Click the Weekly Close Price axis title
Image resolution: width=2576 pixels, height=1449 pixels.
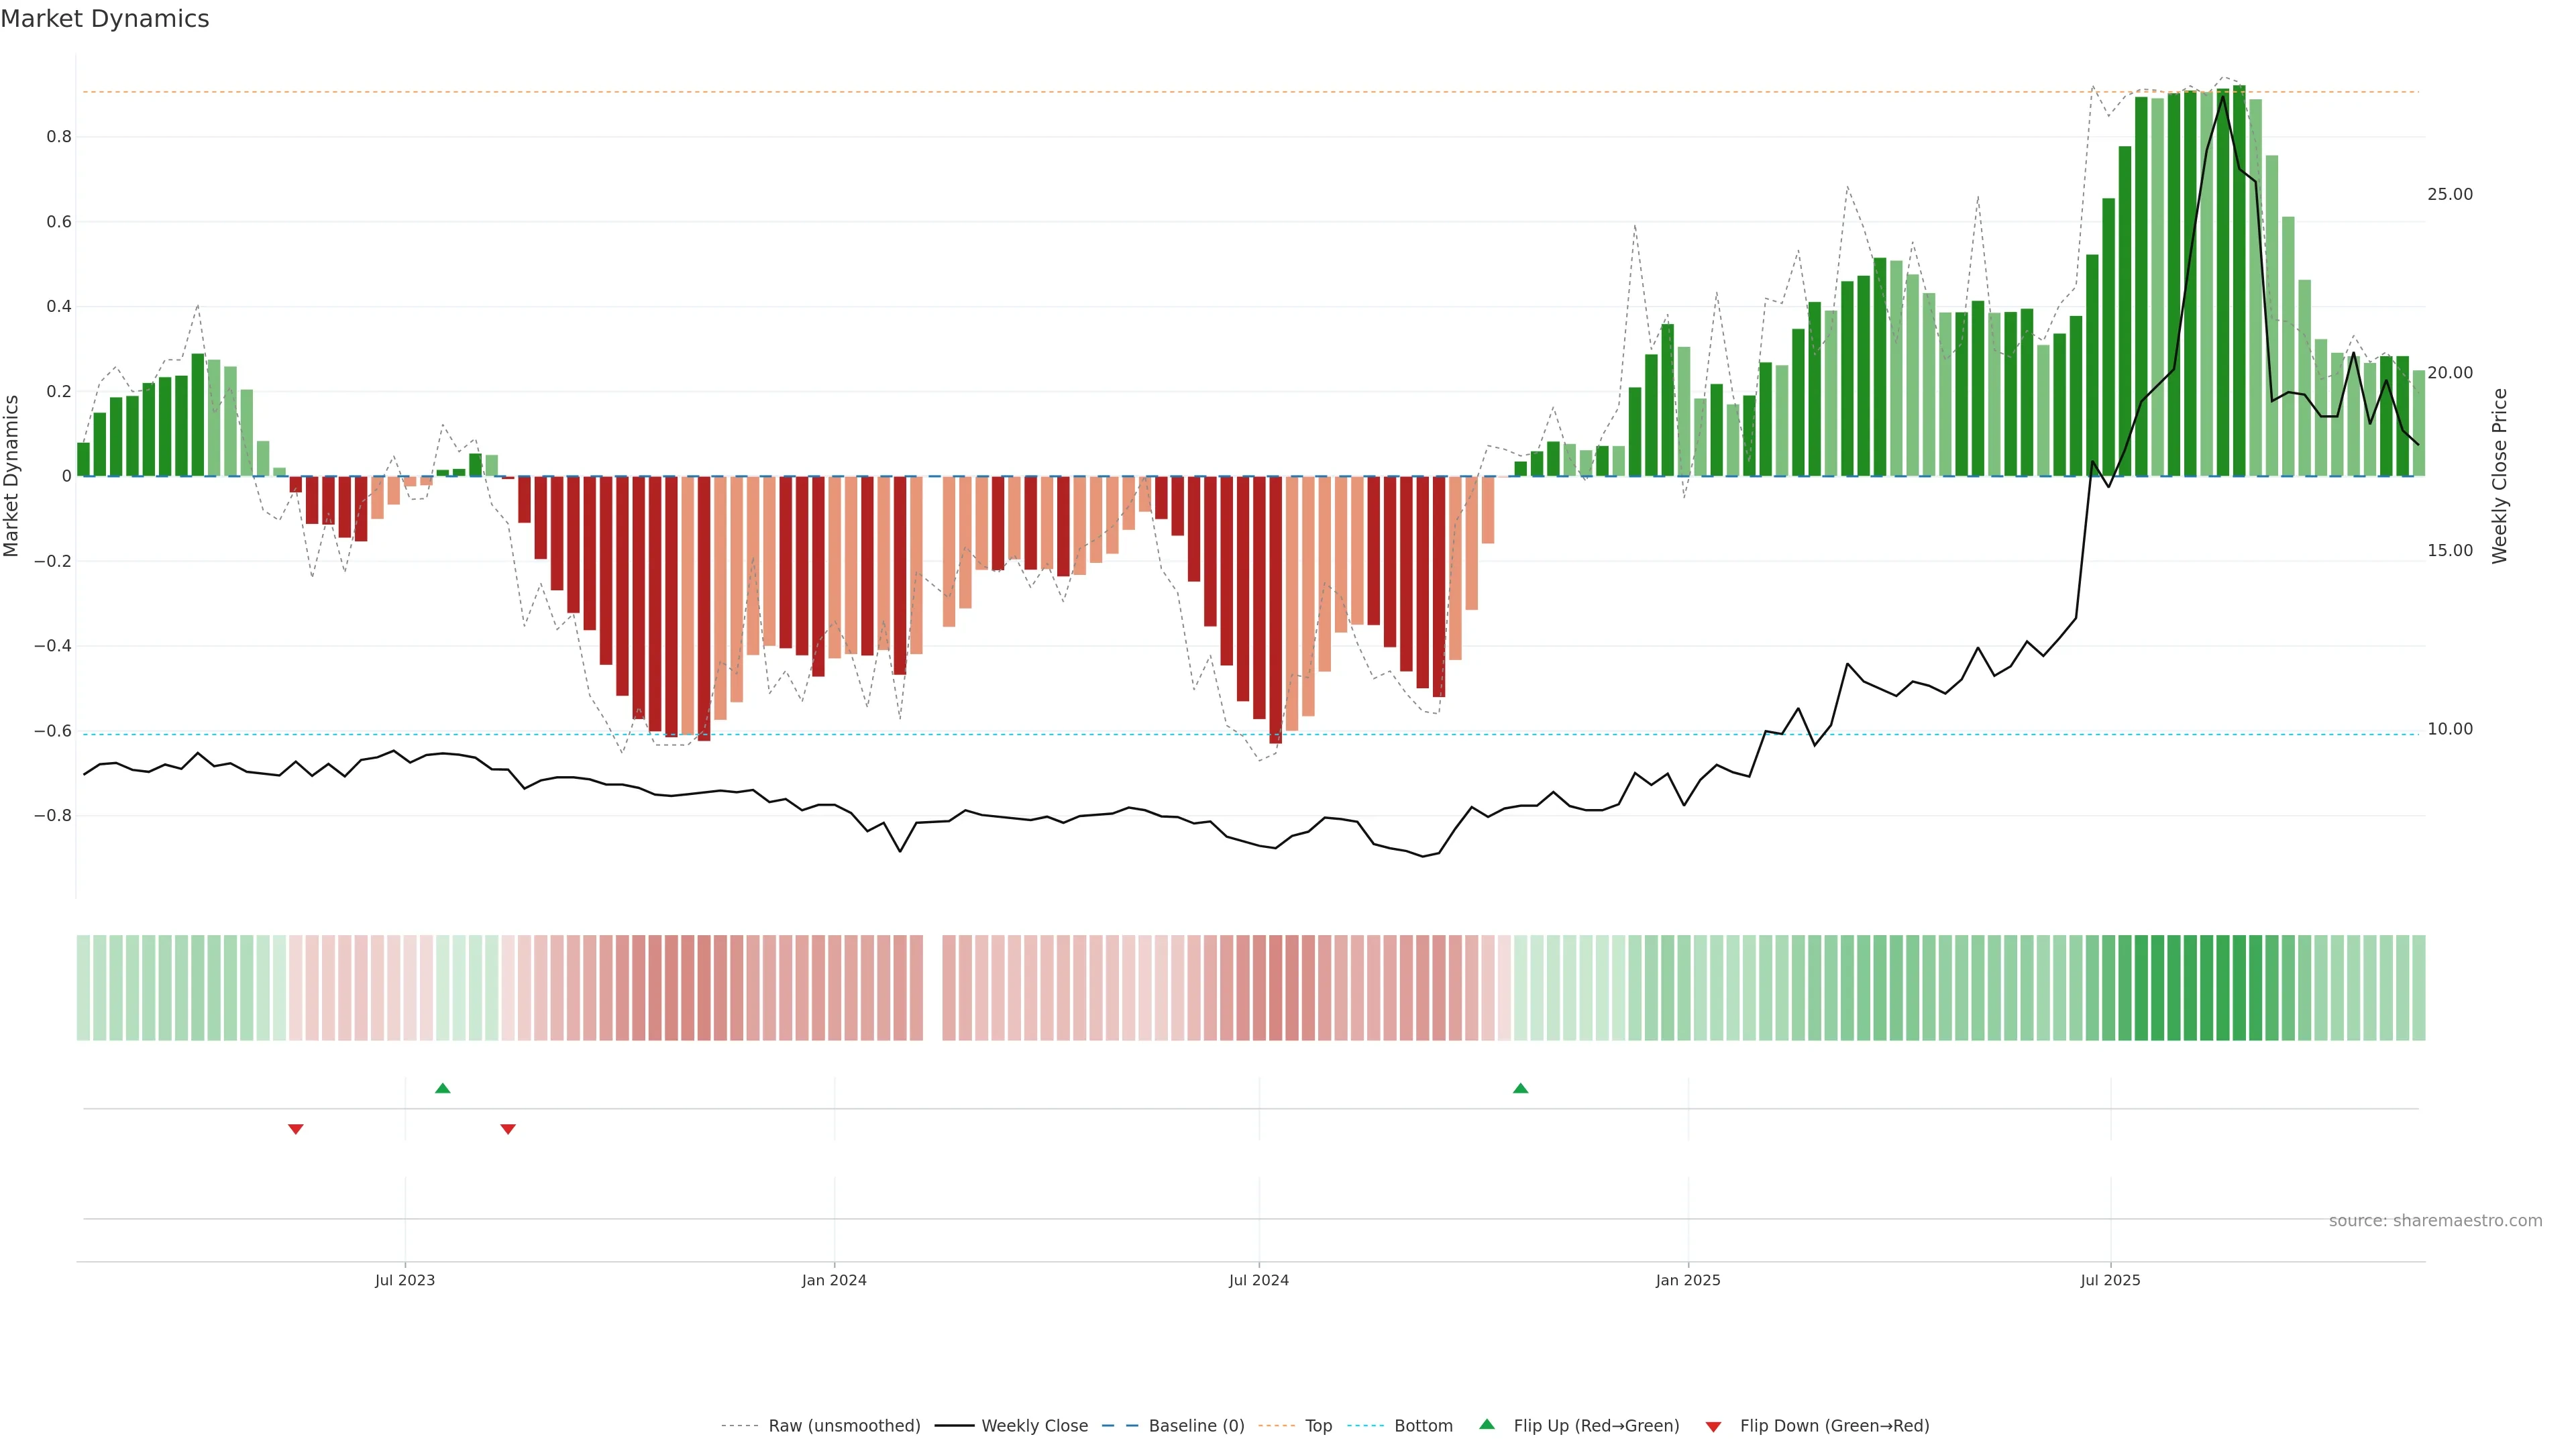(x=2500, y=476)
